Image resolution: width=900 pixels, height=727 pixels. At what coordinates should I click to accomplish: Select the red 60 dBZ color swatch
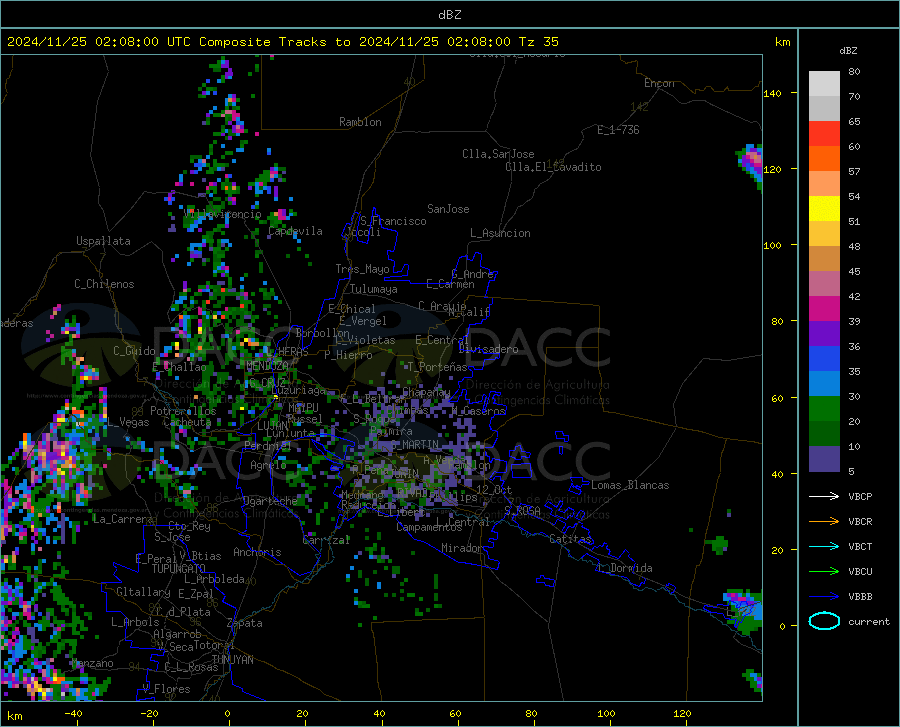tap(824, 134)
